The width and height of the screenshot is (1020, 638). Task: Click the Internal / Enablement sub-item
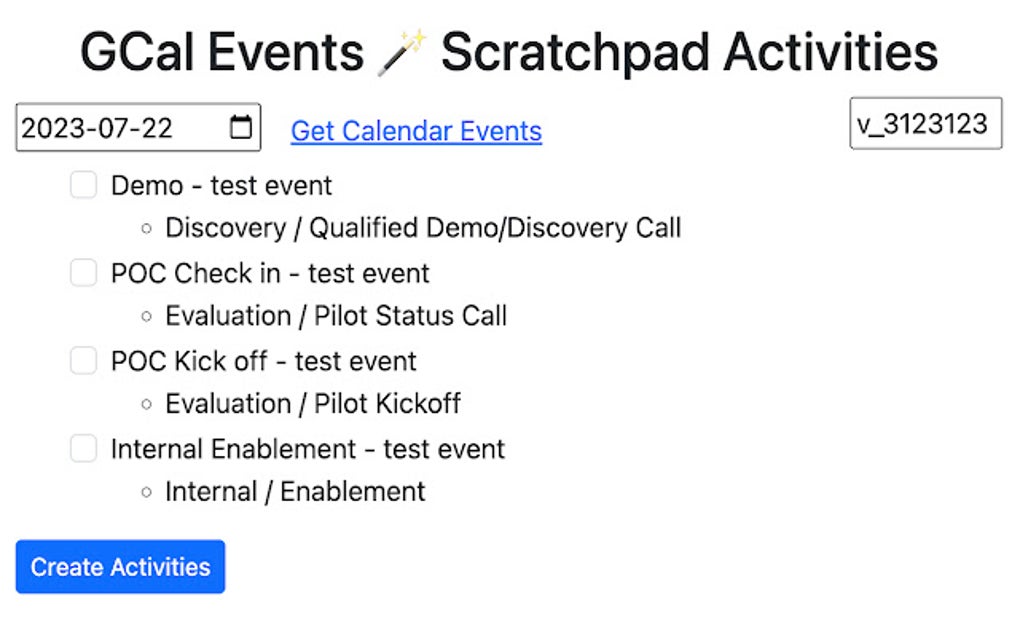click(x=295, y=492)
